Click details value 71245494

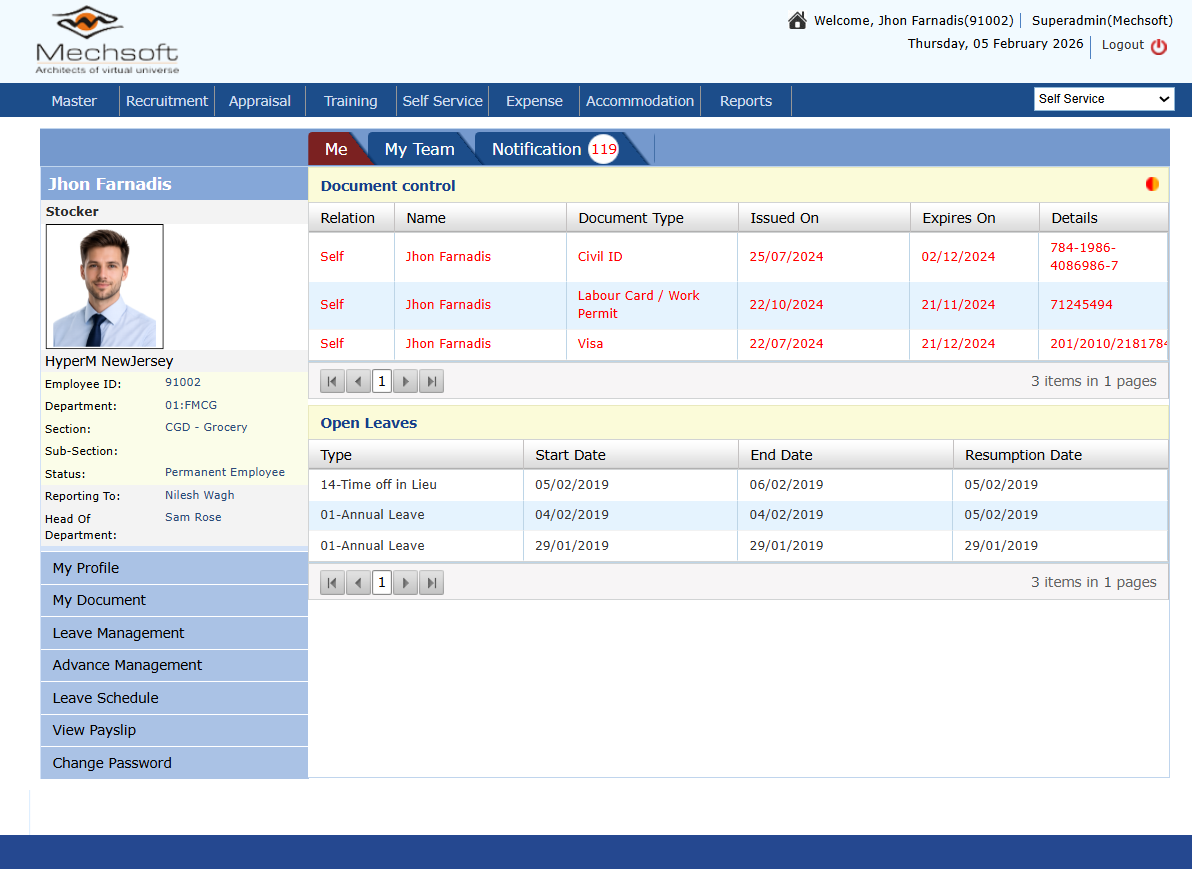(1081, 305)
